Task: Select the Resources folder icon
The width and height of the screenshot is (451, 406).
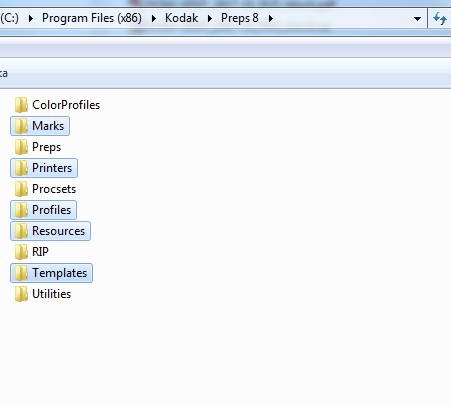Action: pos(21,231)
